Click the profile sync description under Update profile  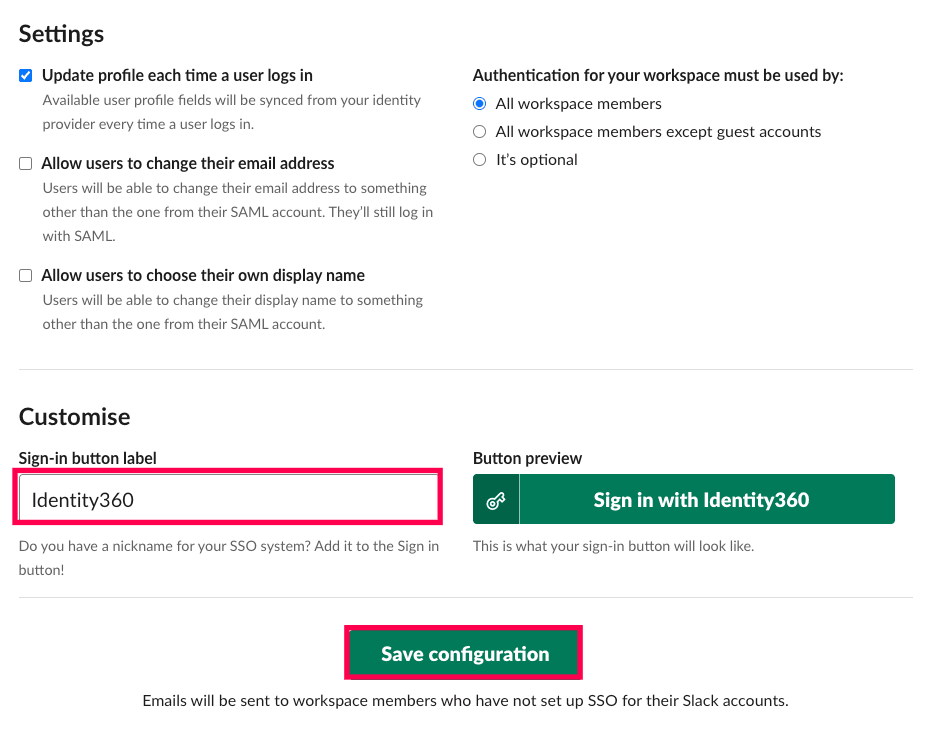tap(231, 112)
